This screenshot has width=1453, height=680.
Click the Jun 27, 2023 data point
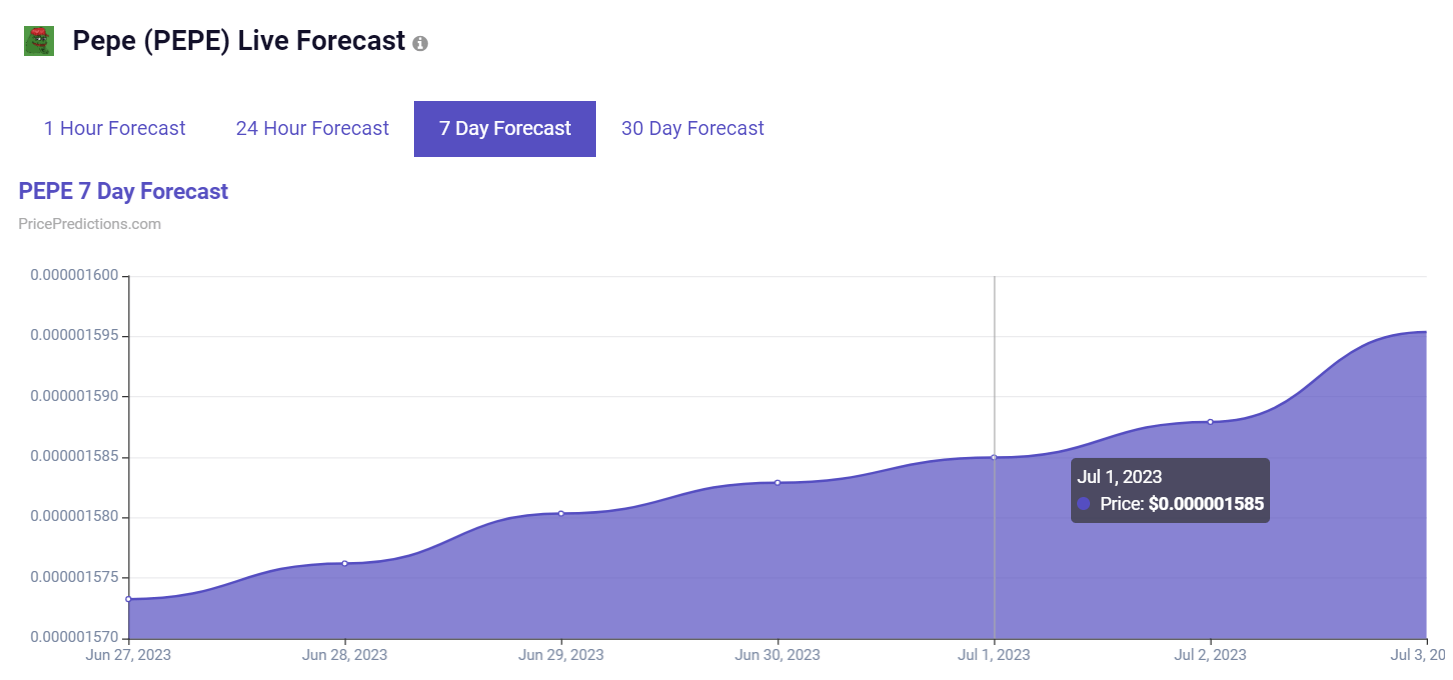(x=128, y=599)
